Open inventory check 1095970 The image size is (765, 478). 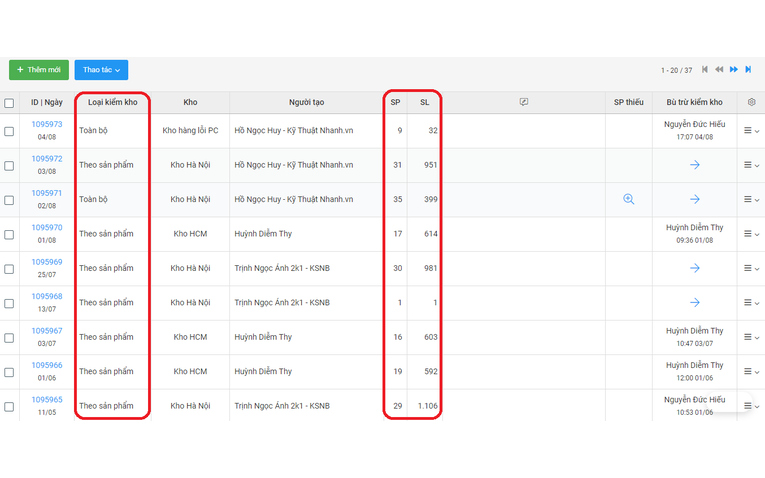tap(47, 227)
